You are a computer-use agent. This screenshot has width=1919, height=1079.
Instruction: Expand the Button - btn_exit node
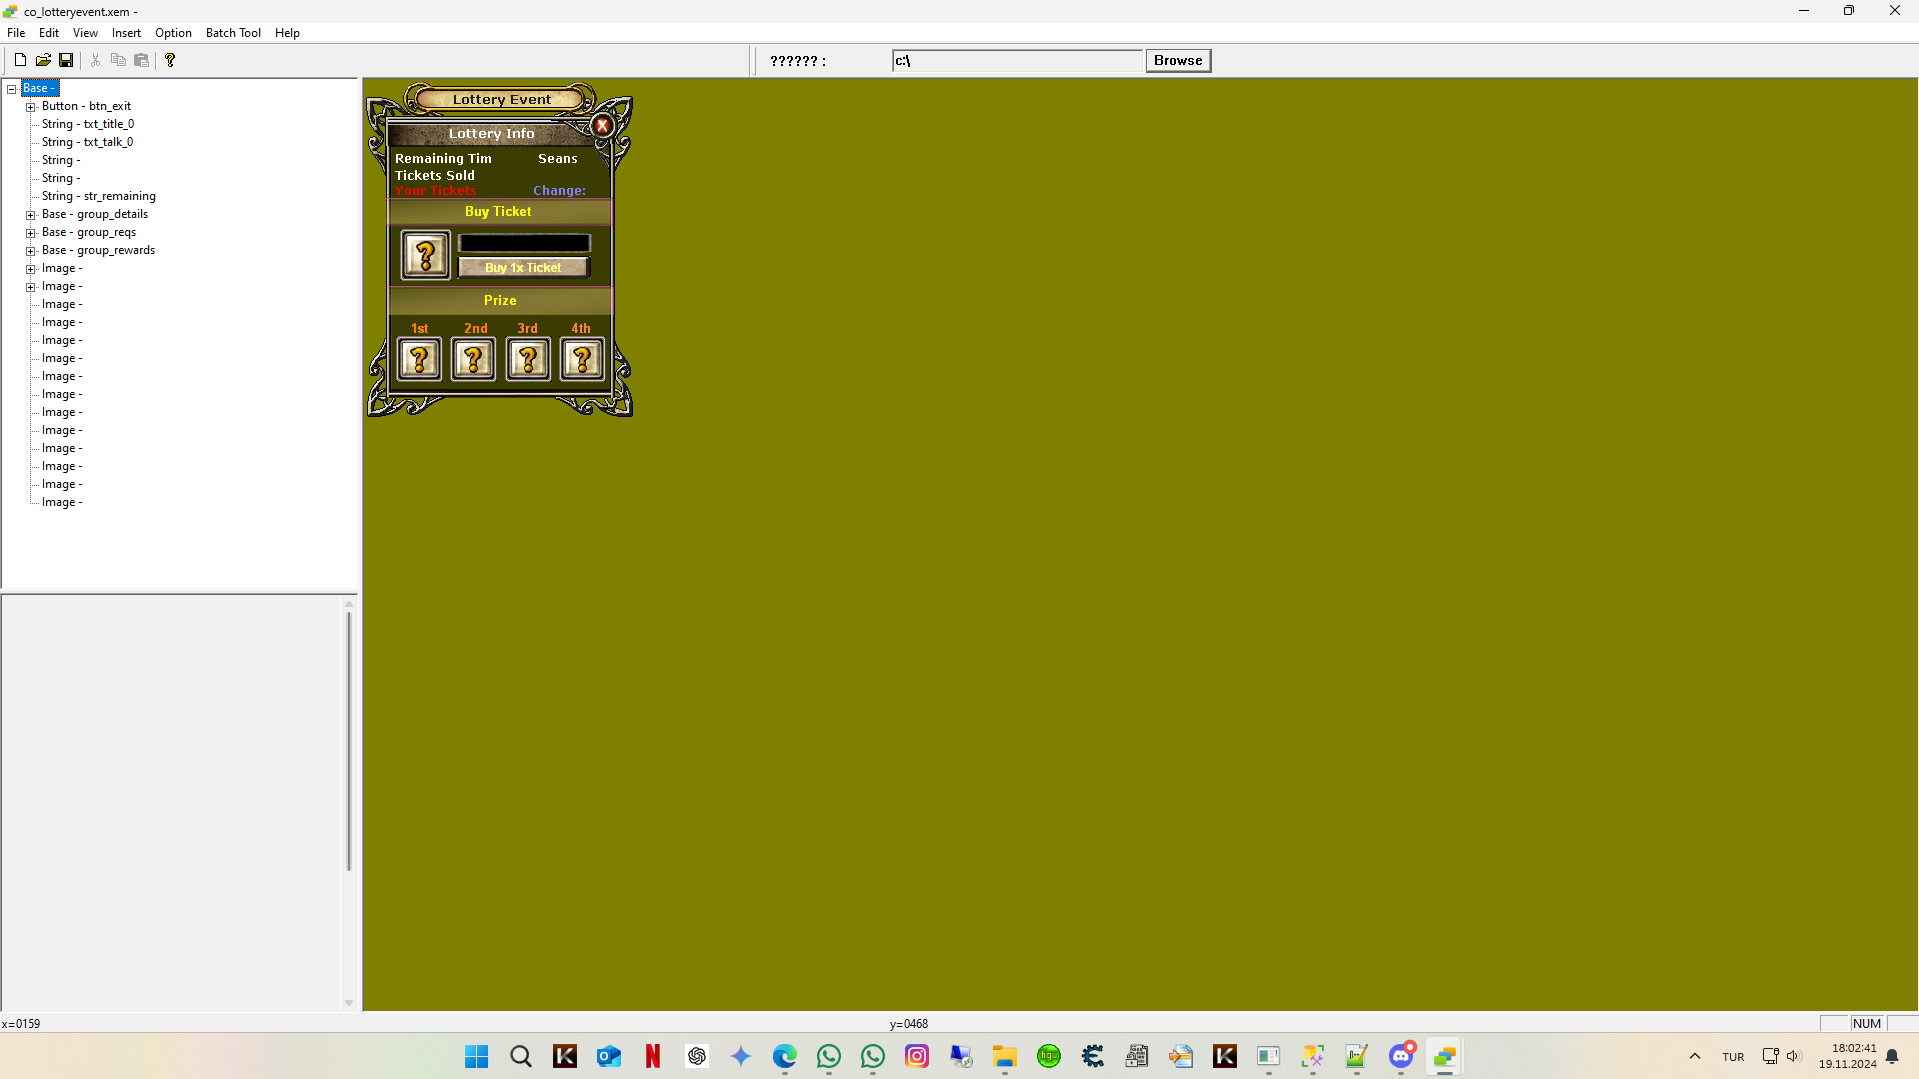point(31,106)
